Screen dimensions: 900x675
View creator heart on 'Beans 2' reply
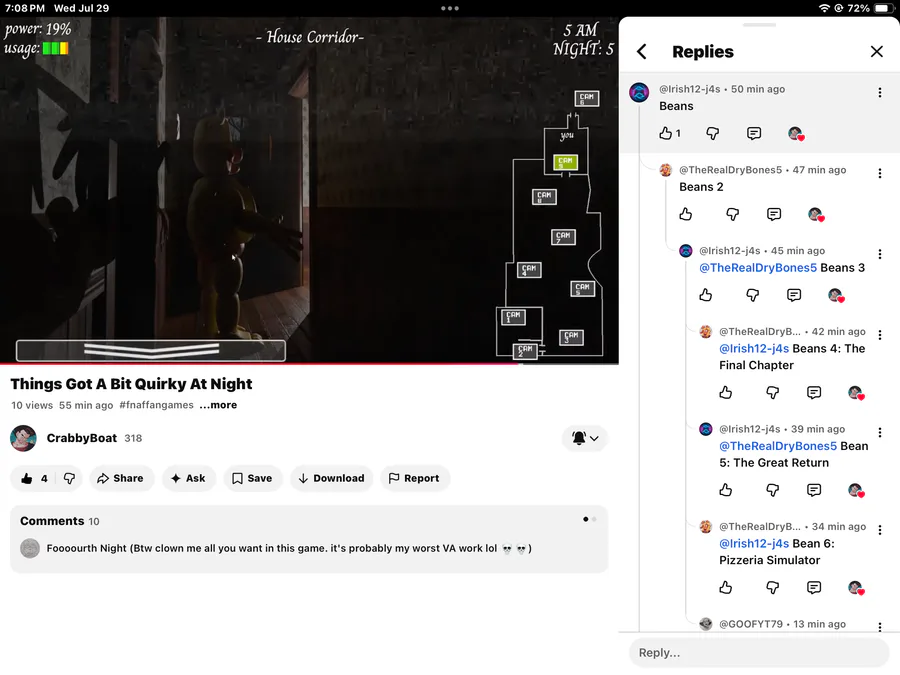click(816, 215)
